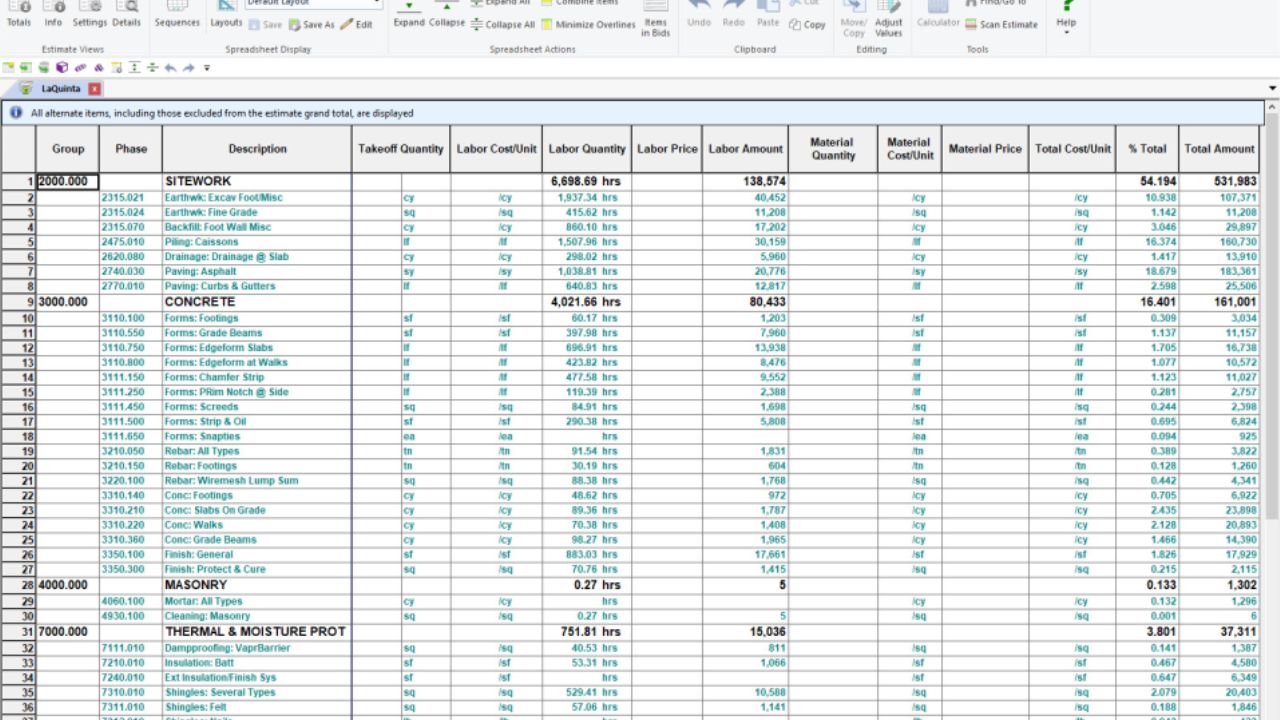Open the quick access toolbar customize arrow

[x=205, y=68]
